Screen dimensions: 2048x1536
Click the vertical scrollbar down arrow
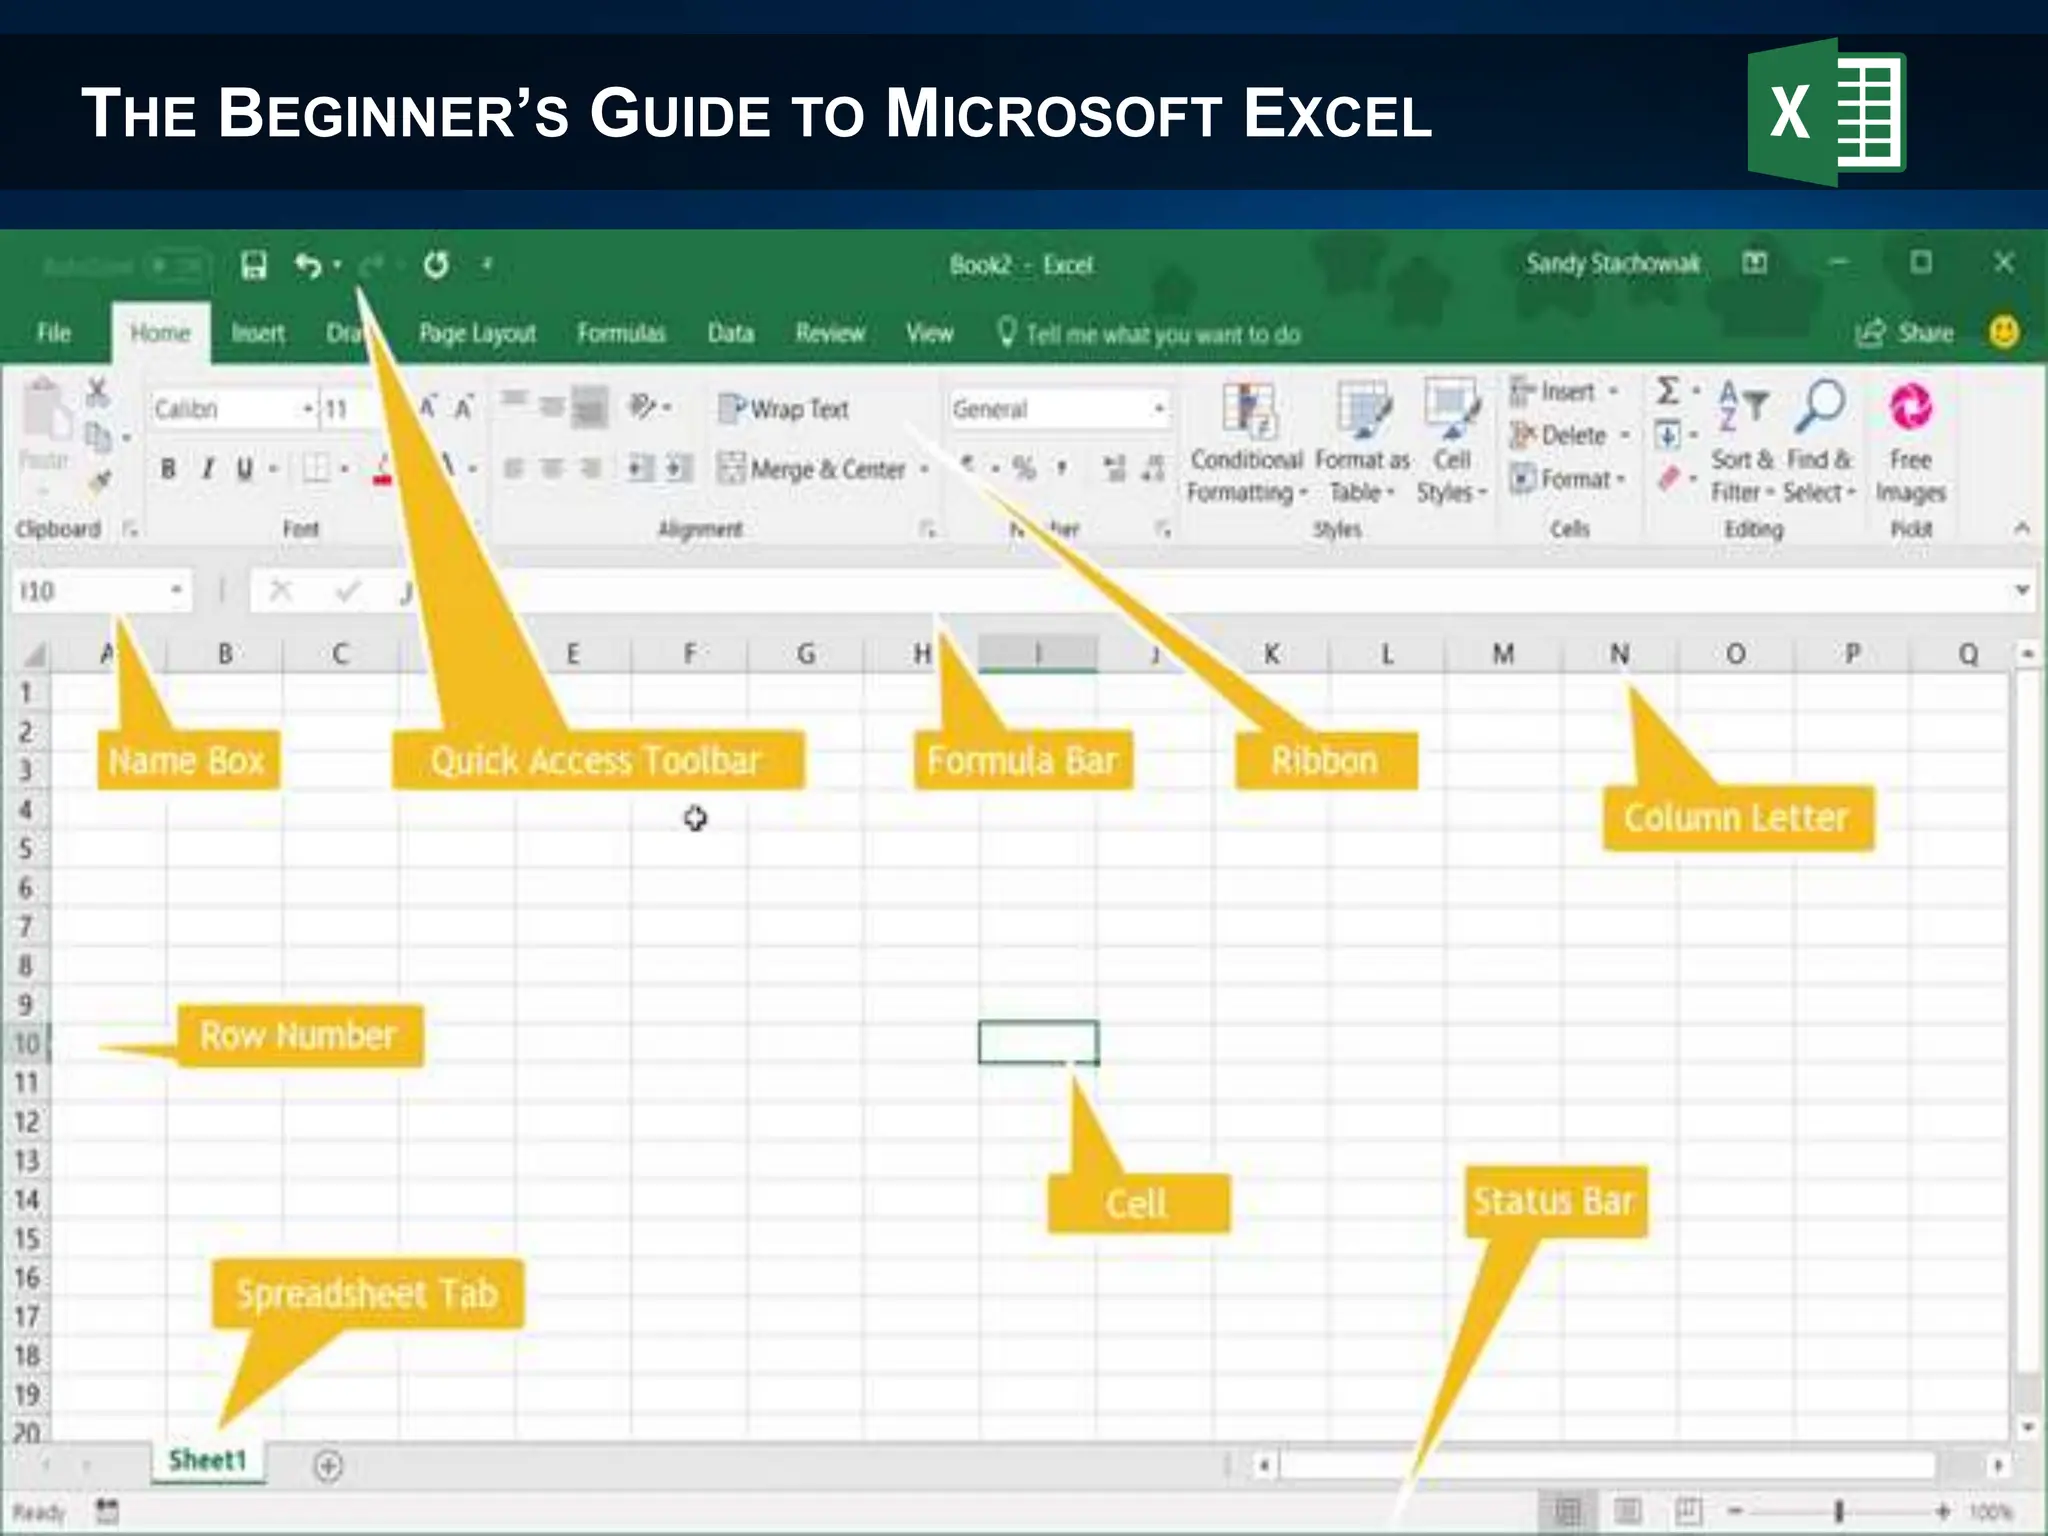2027,1427
